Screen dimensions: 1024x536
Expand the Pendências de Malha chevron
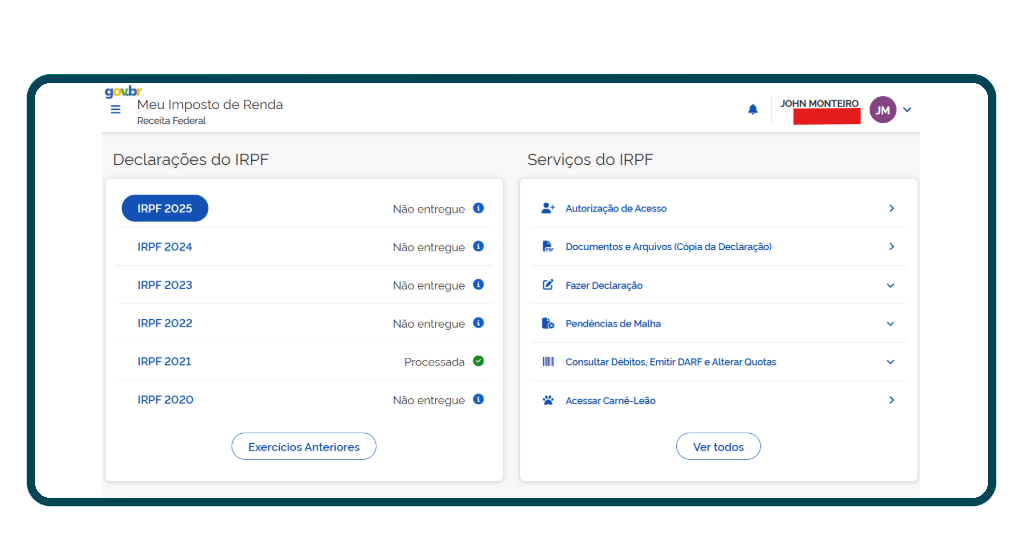[x=890, y=324]
